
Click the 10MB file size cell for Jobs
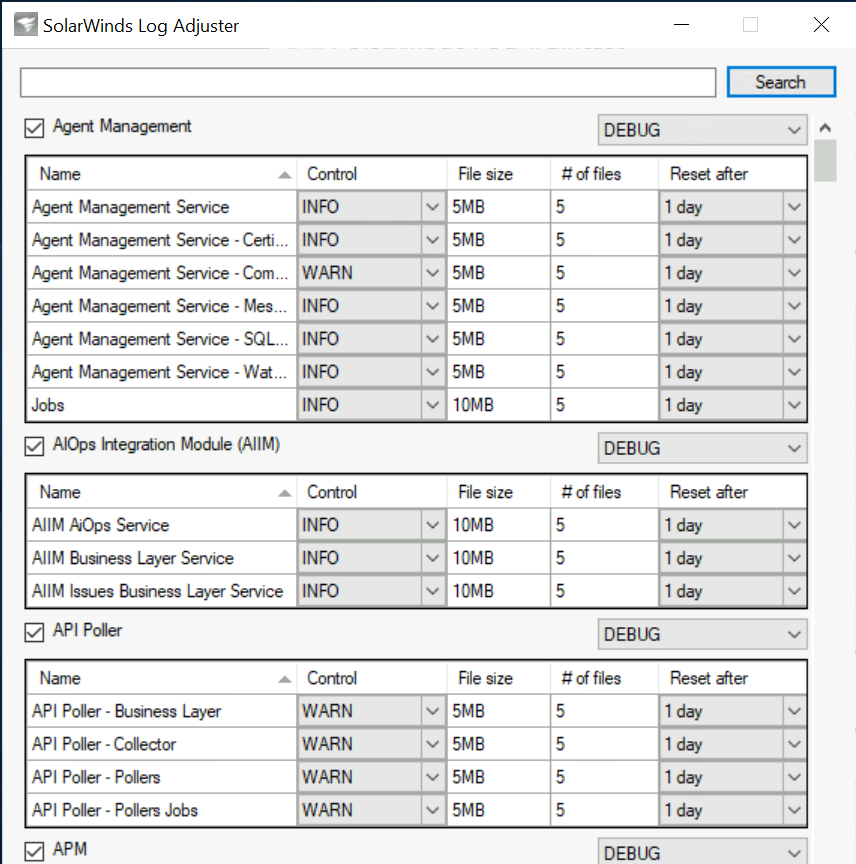click(498, 406)
